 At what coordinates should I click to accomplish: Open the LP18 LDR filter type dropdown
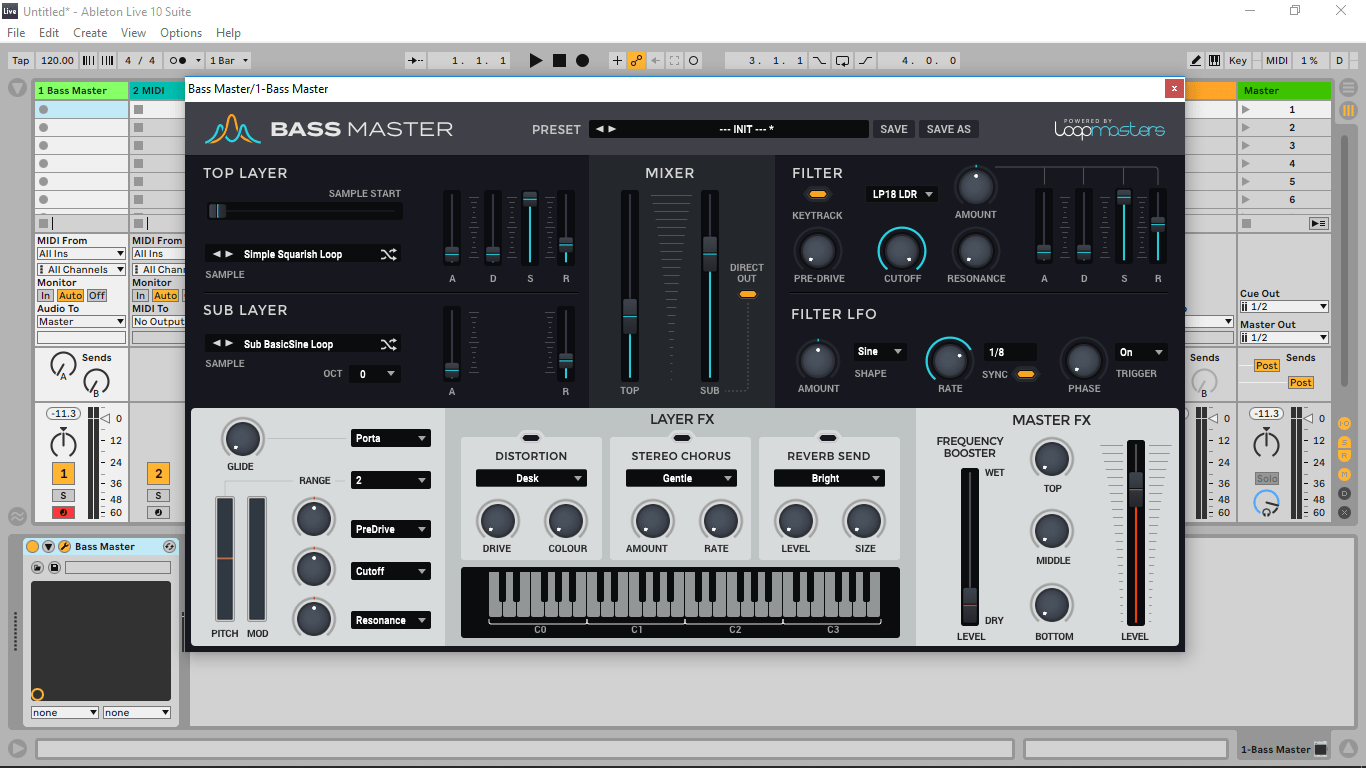tap(902, 194)
